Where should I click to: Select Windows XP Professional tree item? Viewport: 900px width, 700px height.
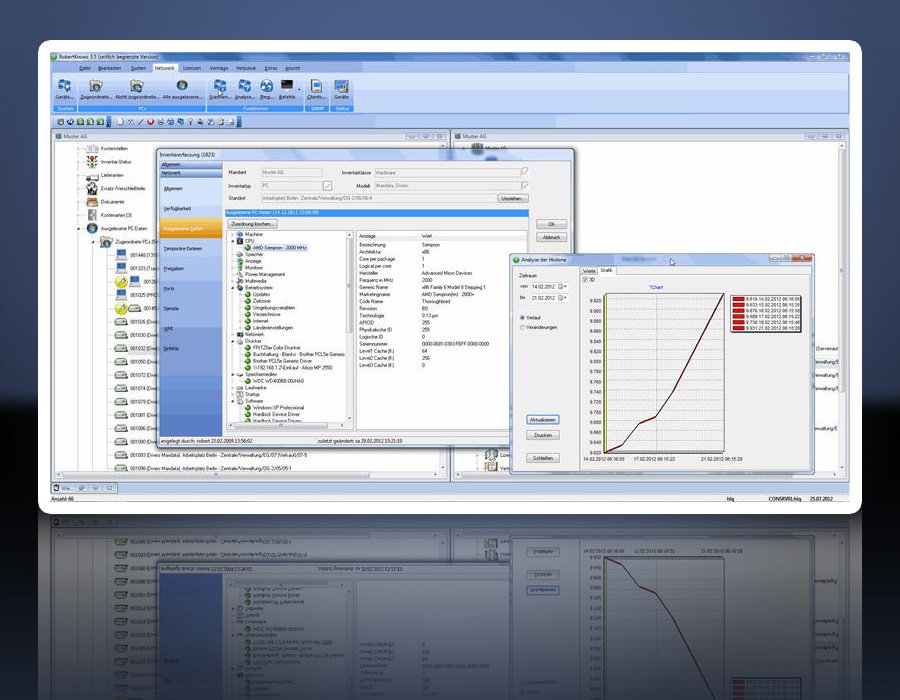[278, 407]
